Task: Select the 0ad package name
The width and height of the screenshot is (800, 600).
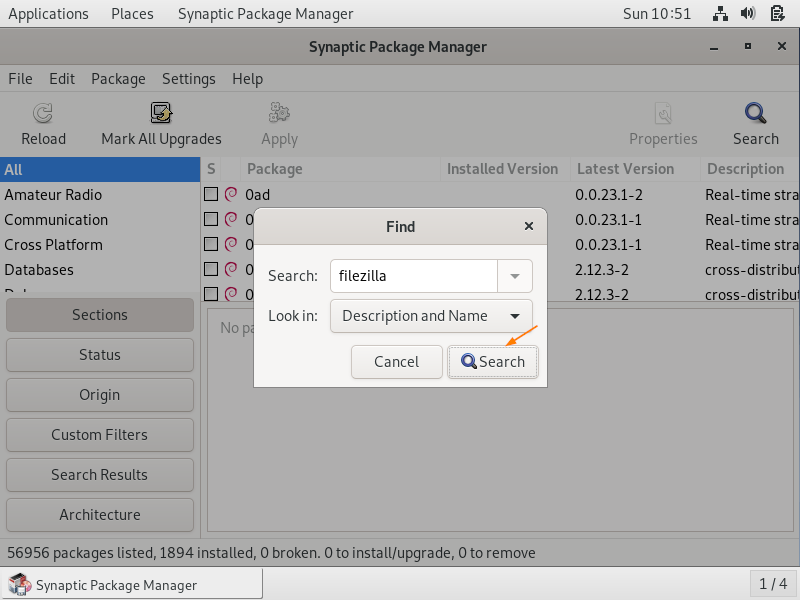Action: point(257,194)
